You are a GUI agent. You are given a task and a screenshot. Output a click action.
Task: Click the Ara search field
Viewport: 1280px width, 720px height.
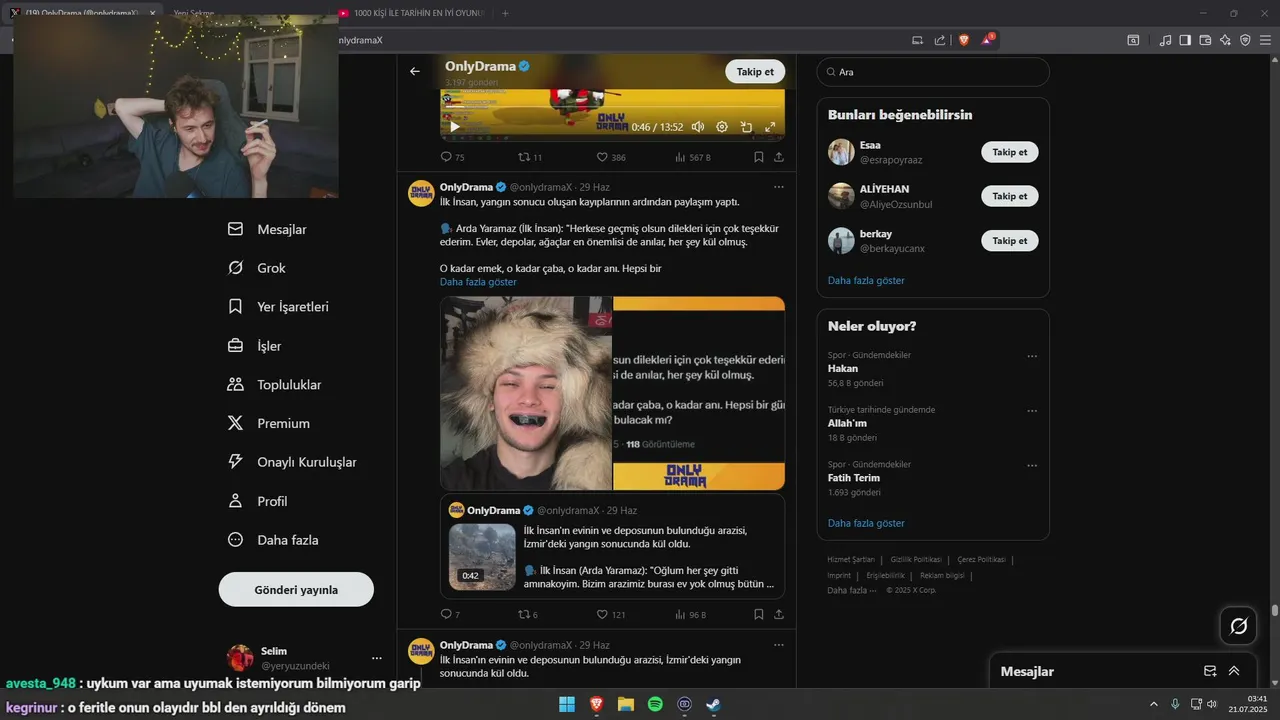[x=933, y=72]
